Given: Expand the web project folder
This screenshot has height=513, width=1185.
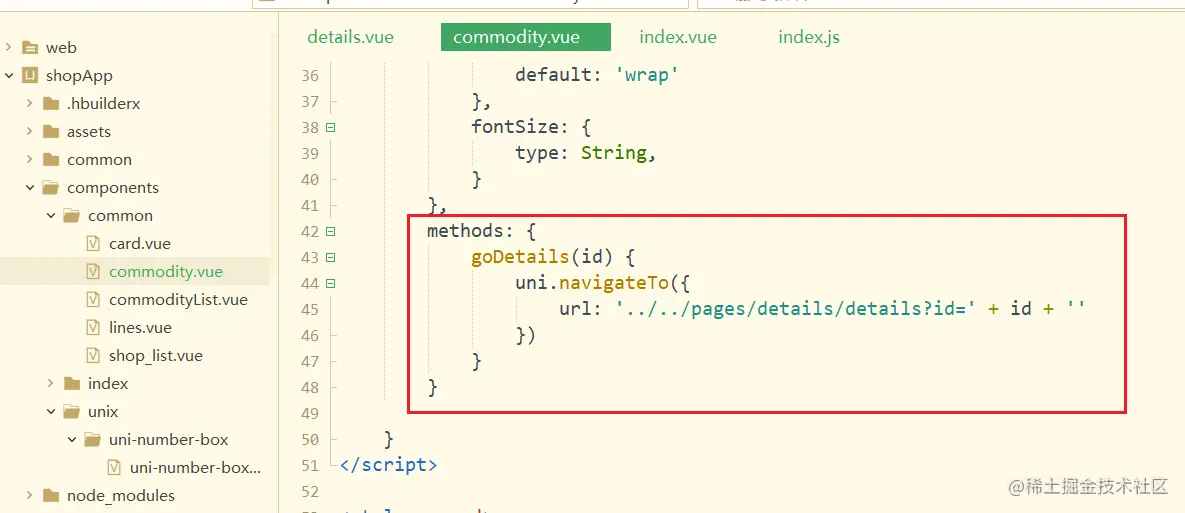Looking at the screenshot, I should tap(8, 48).
